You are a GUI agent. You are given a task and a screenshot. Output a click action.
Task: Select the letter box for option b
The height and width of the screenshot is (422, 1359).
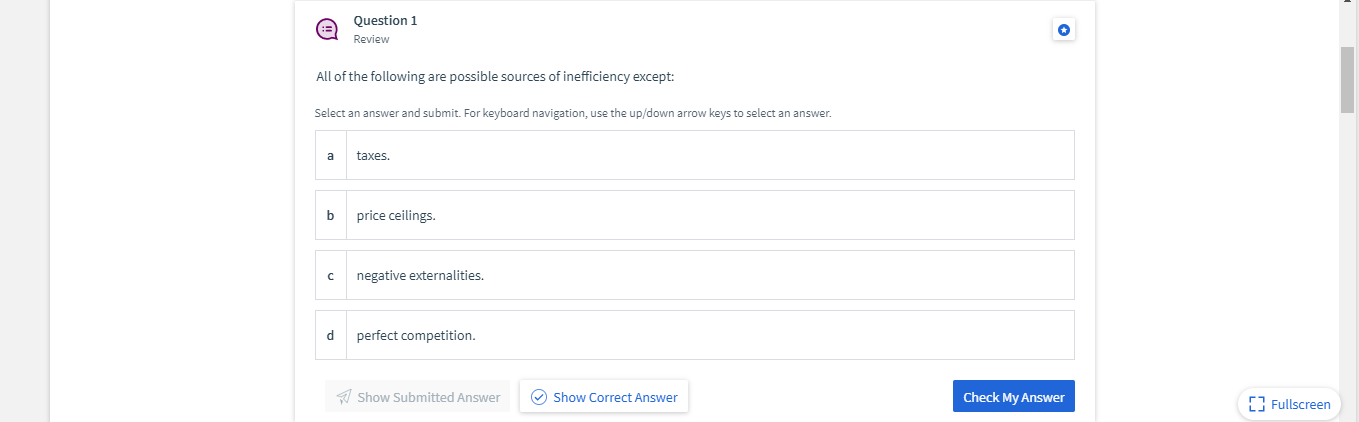click(331, 215)
